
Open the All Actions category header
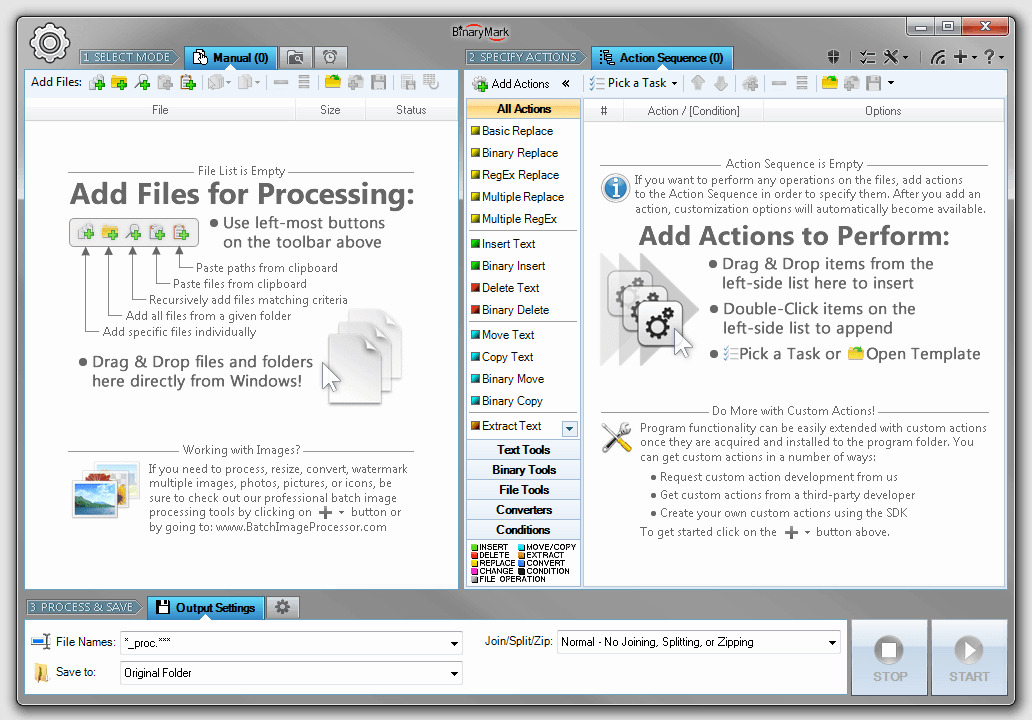pyautogui.click(x=523, y=109)
